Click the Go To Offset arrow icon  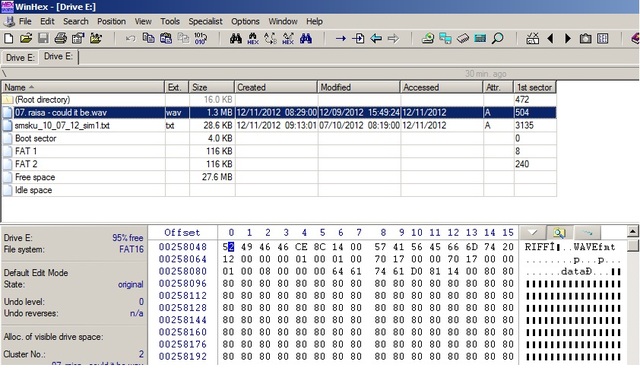point(341,38)
